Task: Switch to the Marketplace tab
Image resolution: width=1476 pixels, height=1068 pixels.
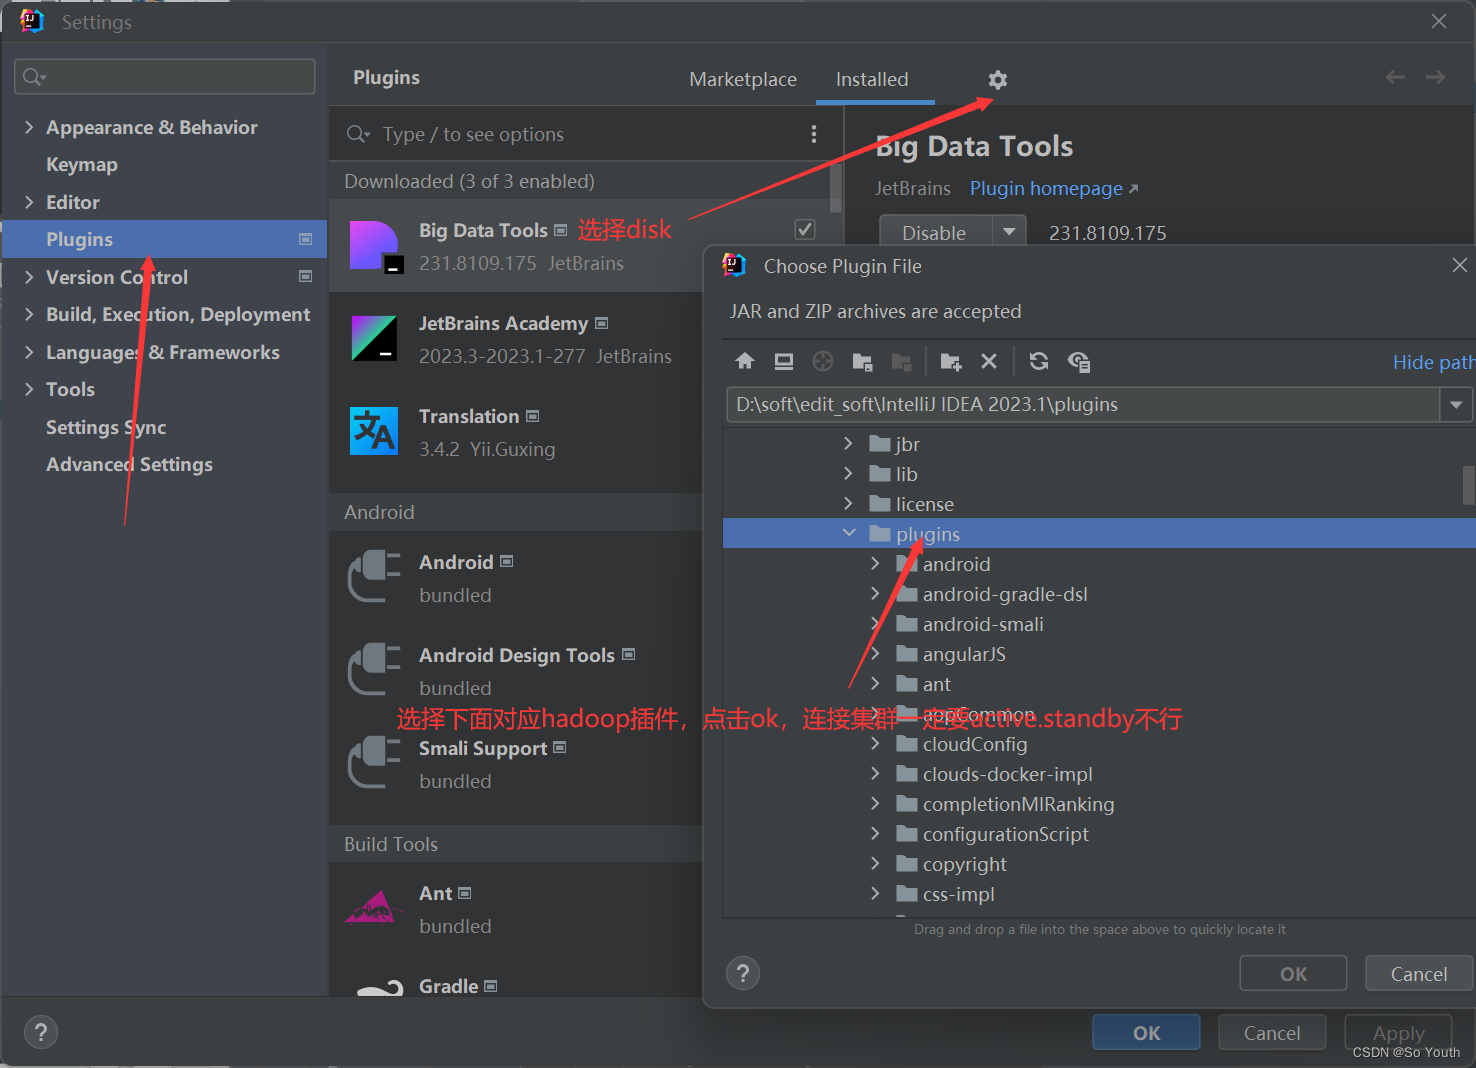Action: pos(743,79)
